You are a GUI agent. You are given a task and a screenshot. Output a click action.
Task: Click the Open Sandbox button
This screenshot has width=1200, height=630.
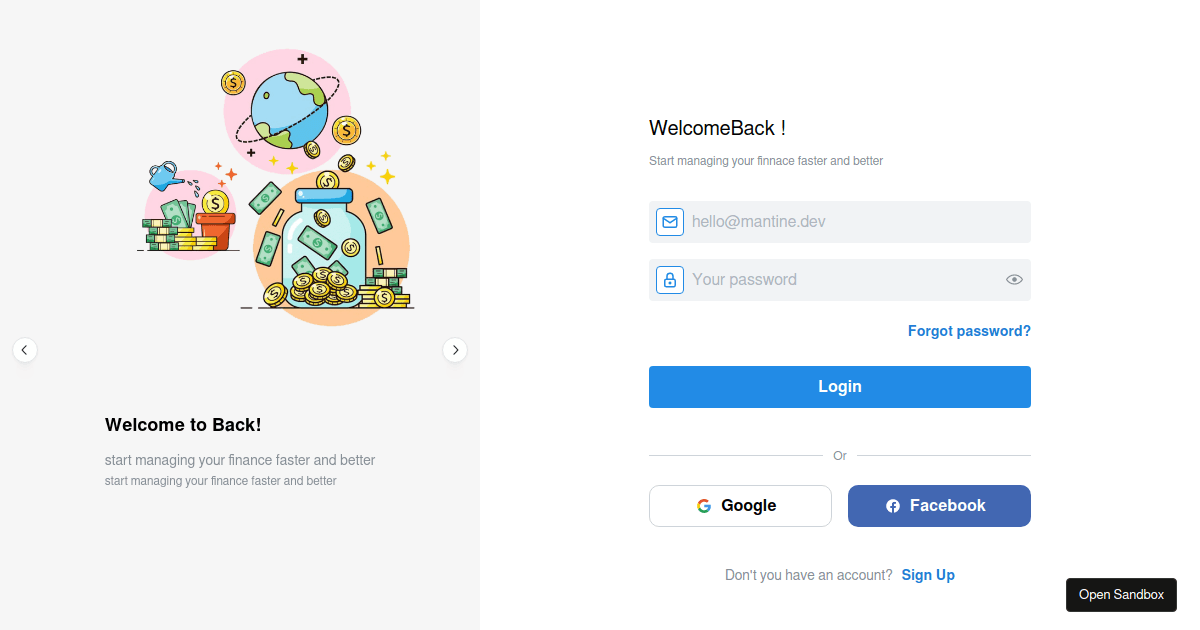[1121, 594]
